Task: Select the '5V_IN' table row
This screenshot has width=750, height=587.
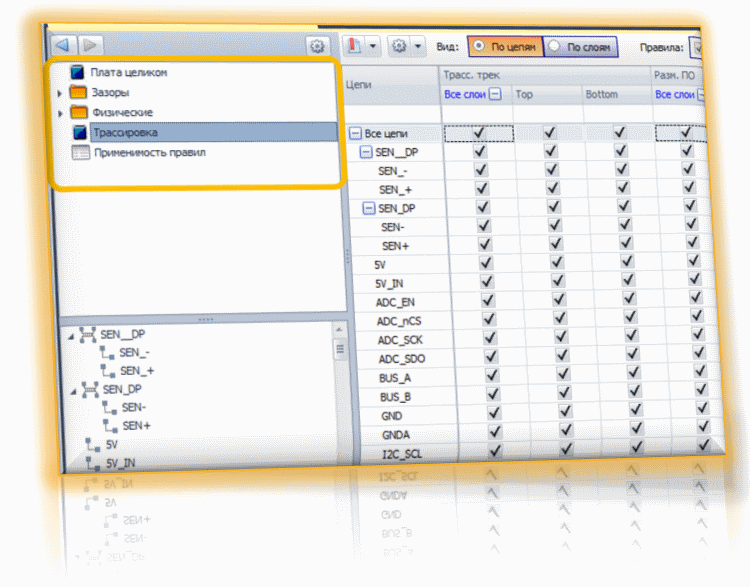Action: click(x=389, y=284)
